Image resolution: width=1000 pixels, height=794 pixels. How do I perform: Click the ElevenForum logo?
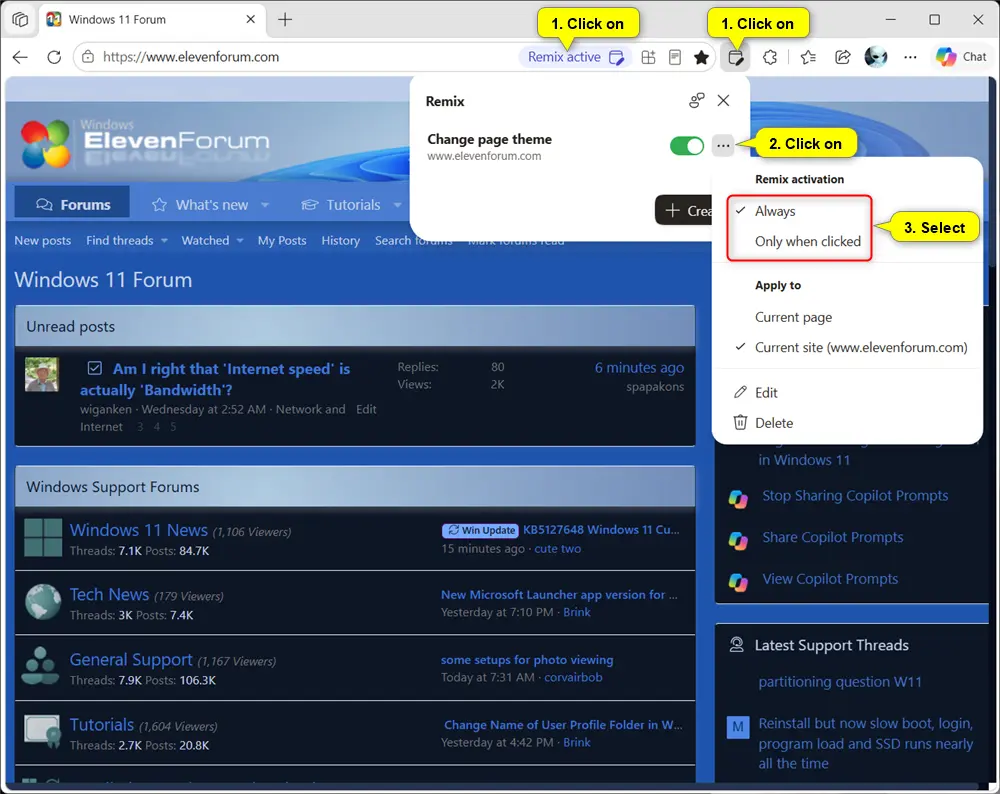pyautogui.click(x=145, y=143)
